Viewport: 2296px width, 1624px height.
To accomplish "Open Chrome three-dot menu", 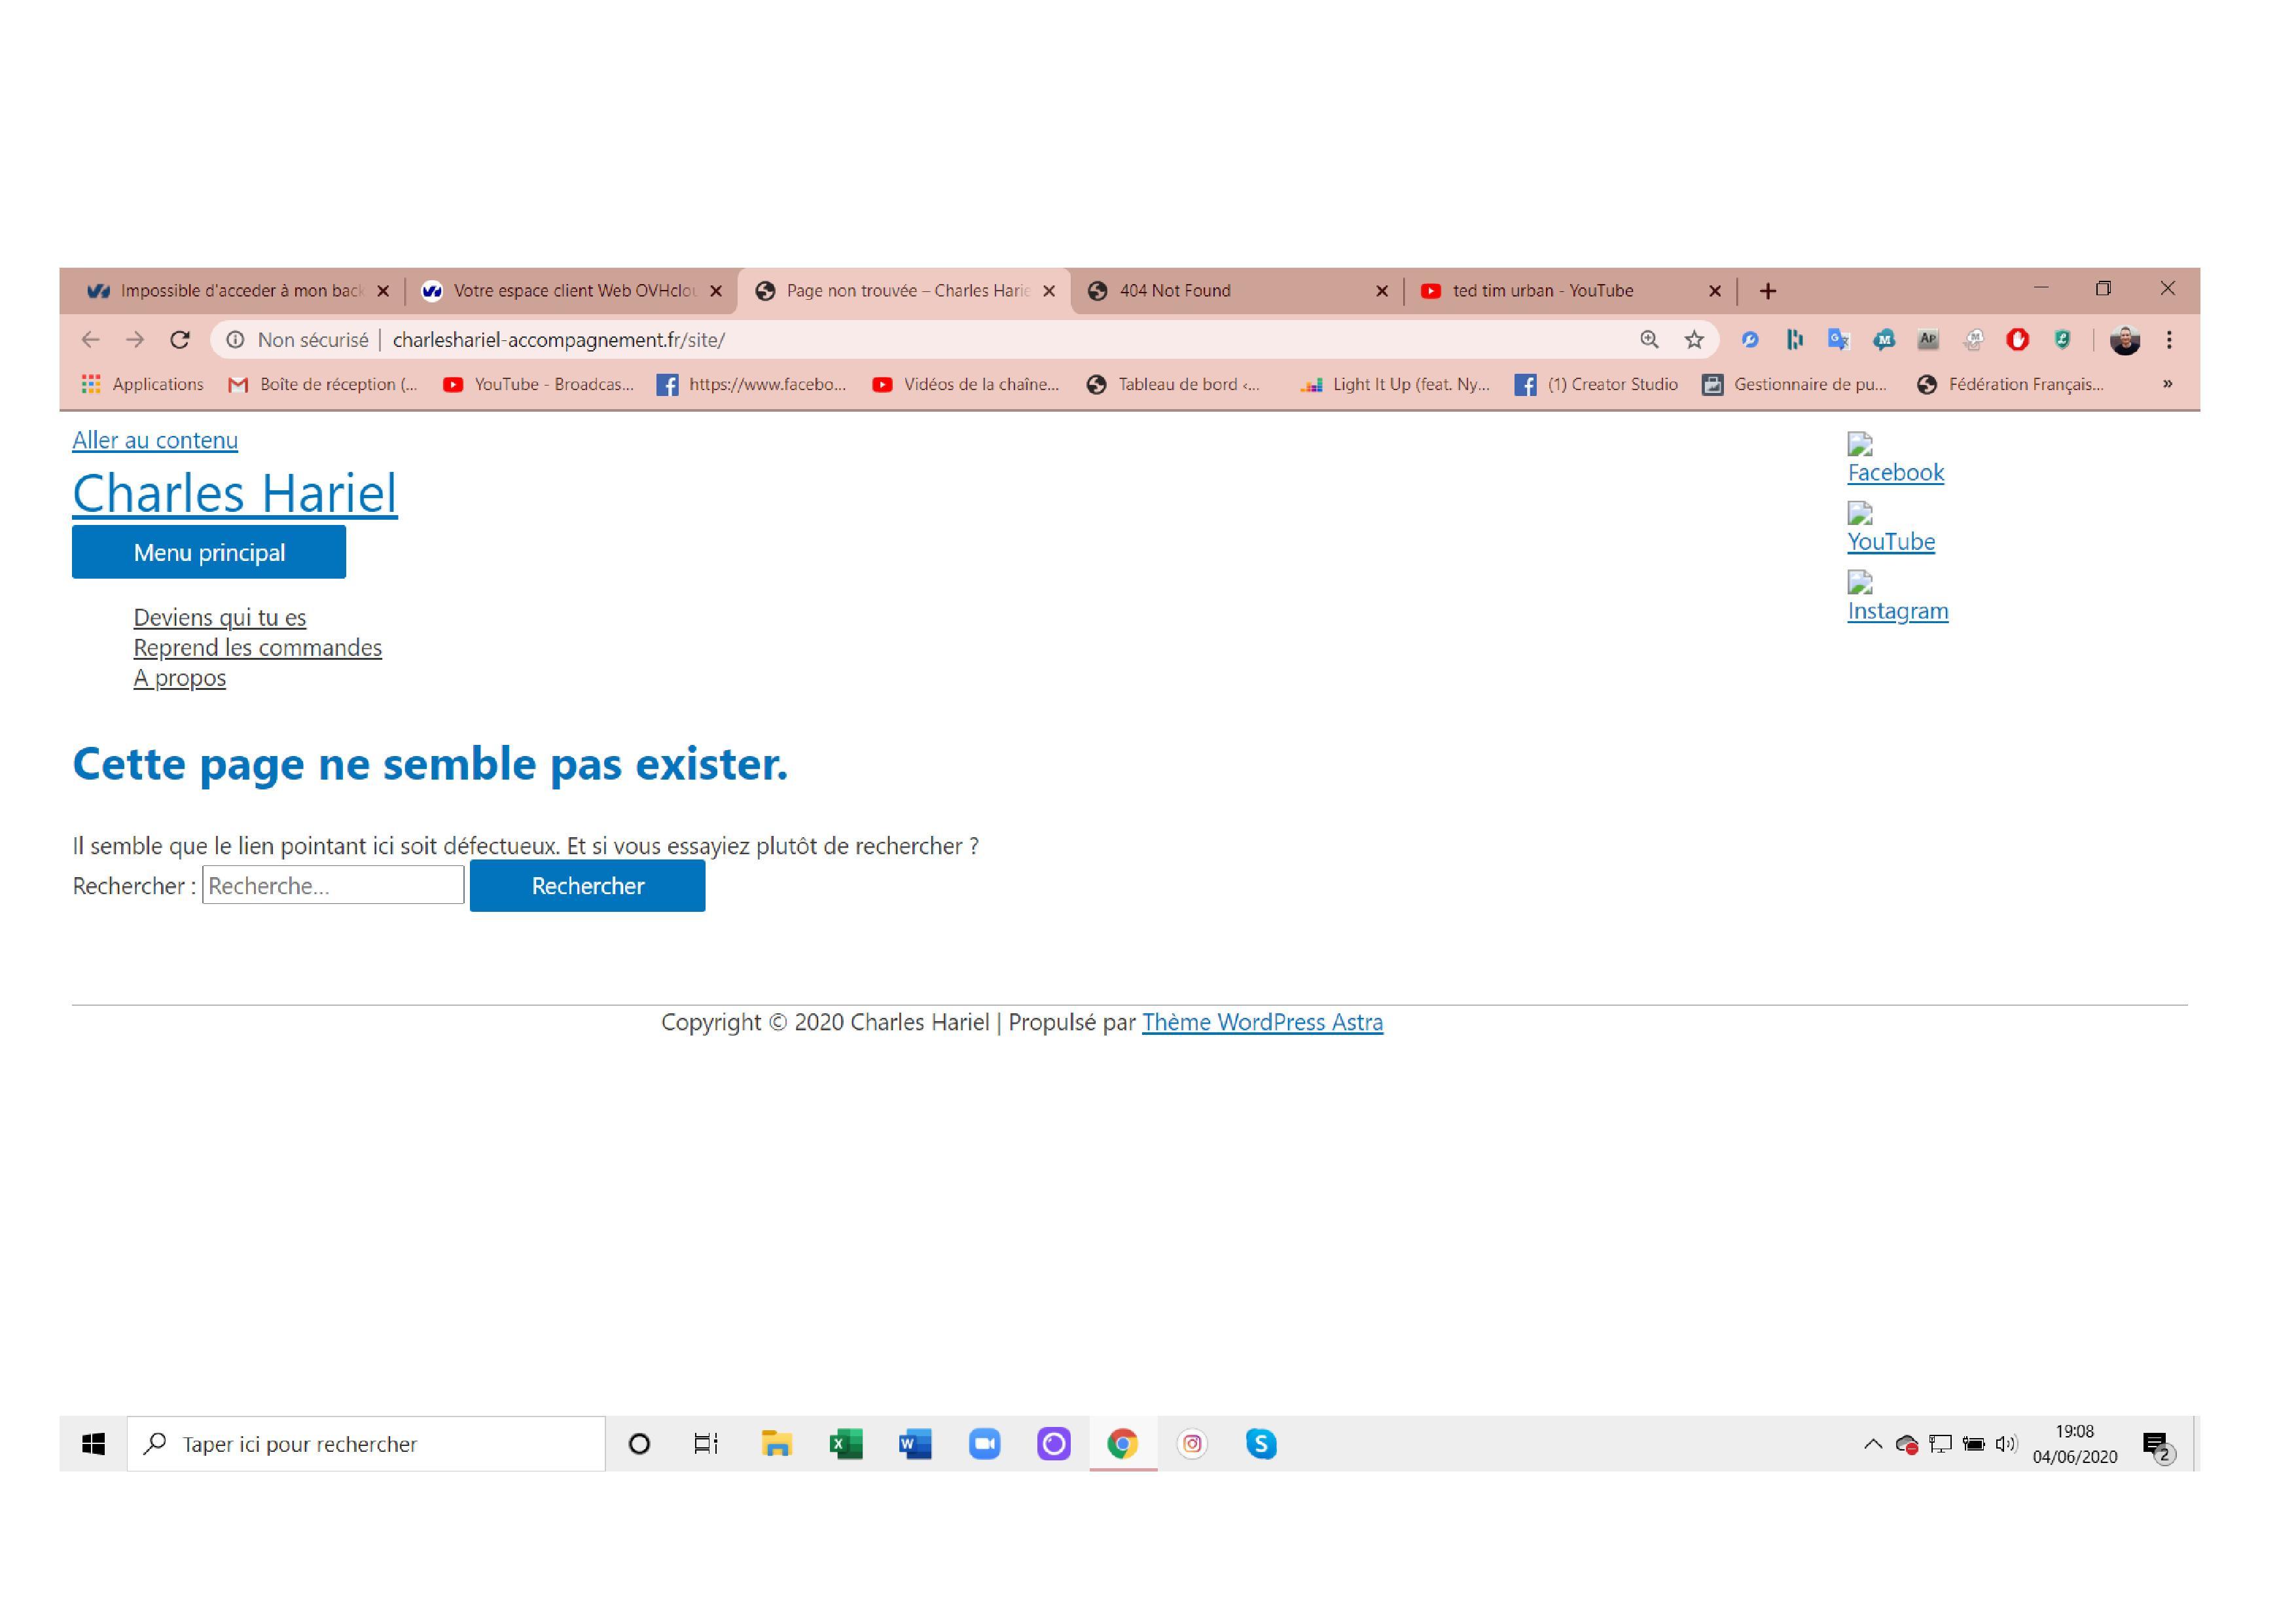I will pyautogui.click(x=2169, y=340).
